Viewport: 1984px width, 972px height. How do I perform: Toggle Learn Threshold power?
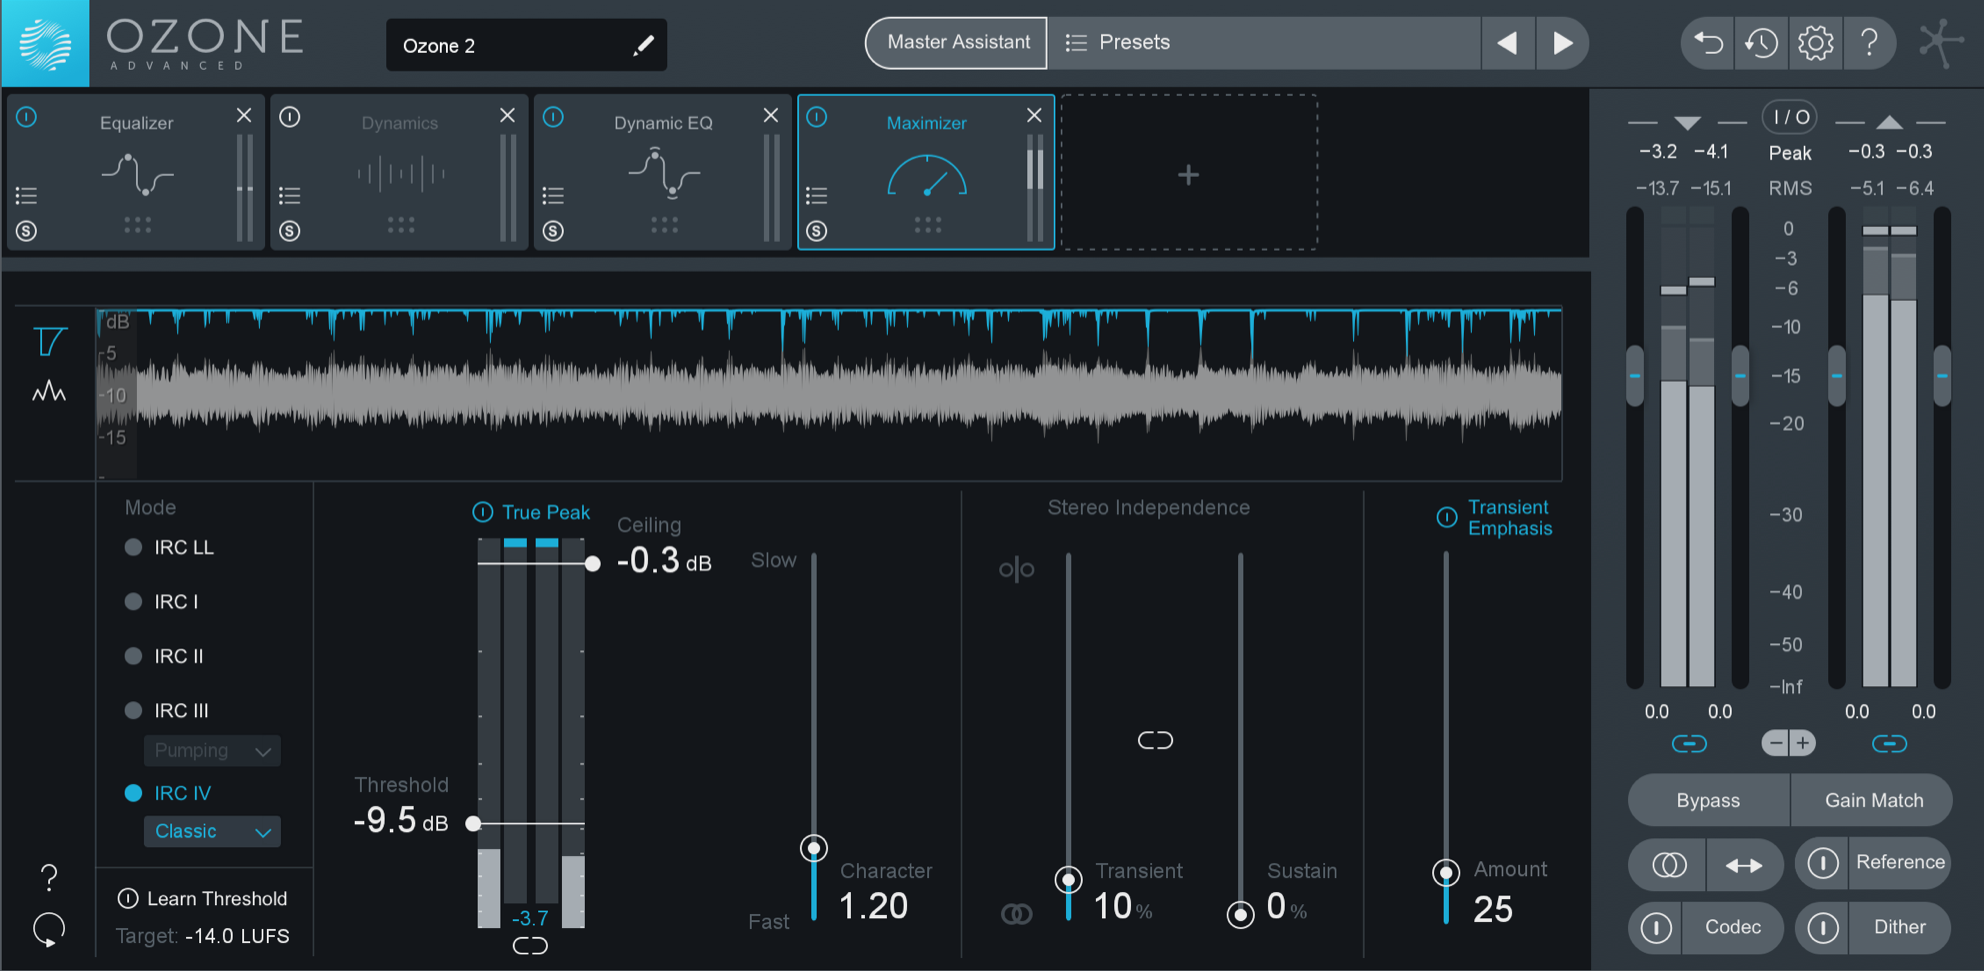point(128,898)
